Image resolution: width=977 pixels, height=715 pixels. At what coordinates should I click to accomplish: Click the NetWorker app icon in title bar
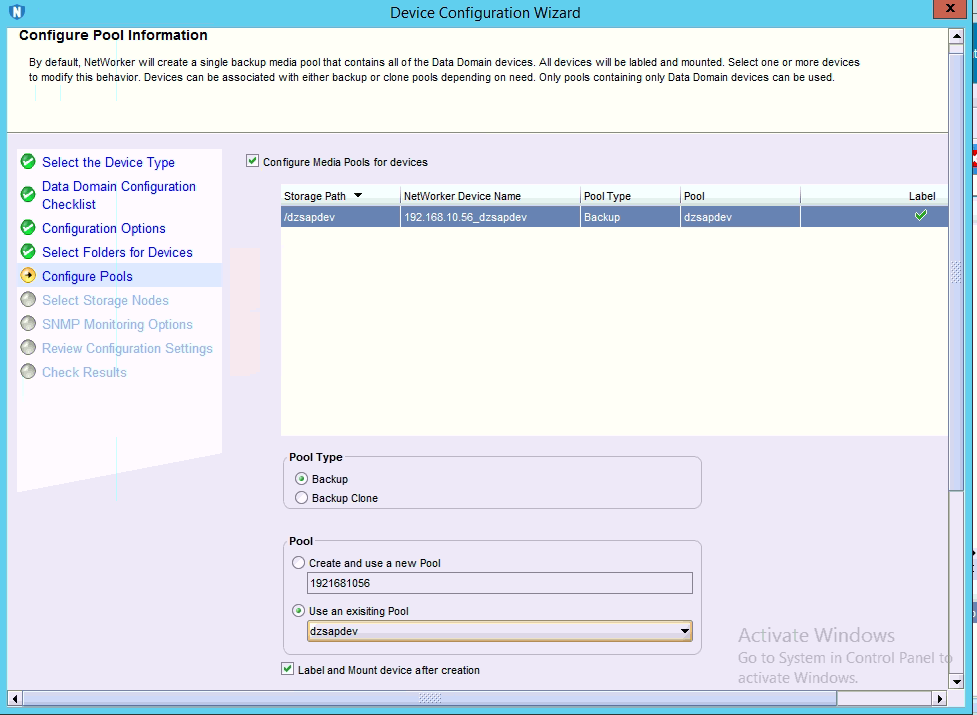(15, 12)
